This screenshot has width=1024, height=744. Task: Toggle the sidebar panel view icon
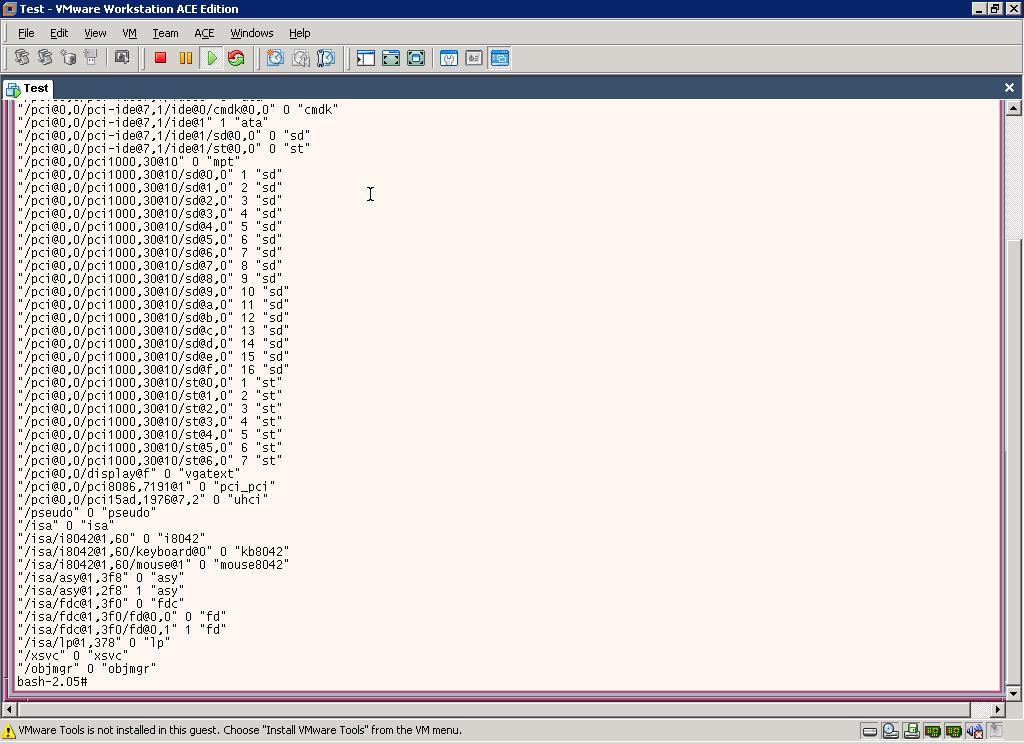[366, 59]
